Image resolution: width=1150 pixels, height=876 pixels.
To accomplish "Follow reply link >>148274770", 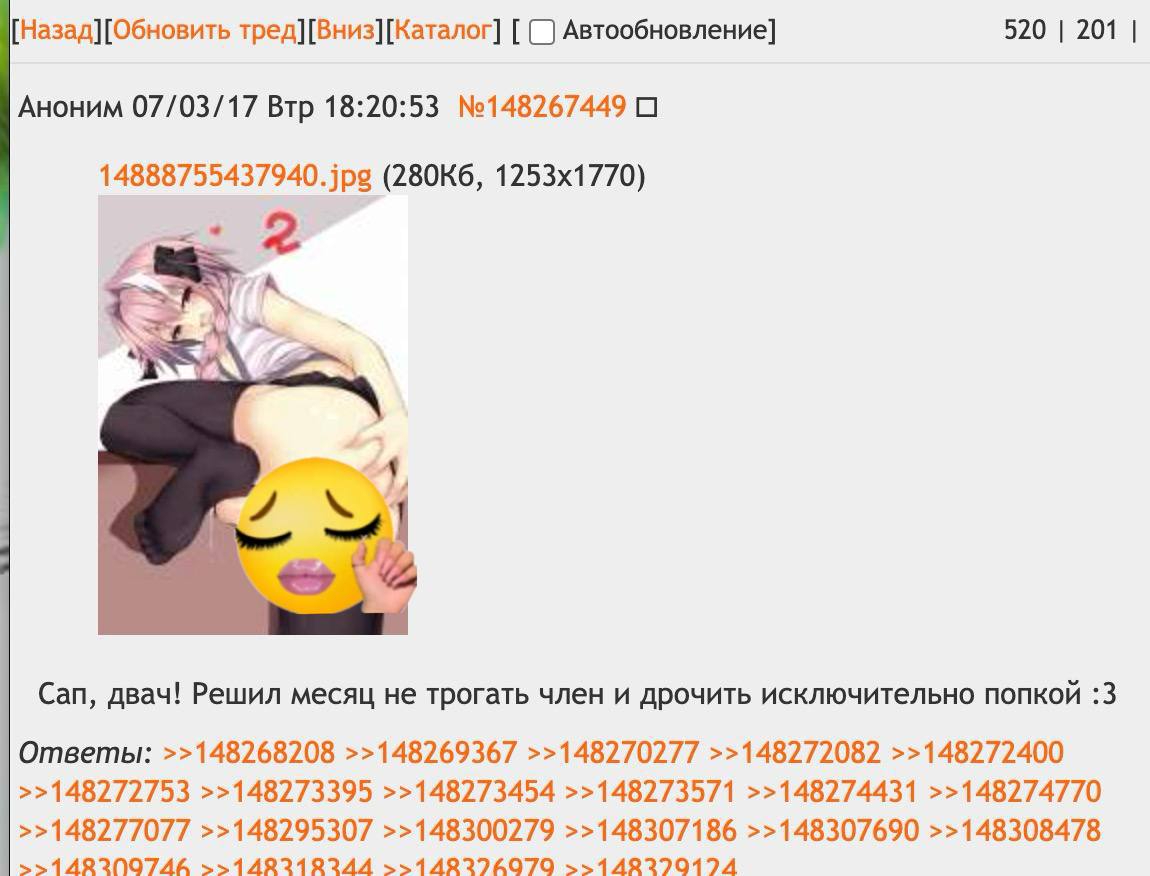I will (1015, 792).
